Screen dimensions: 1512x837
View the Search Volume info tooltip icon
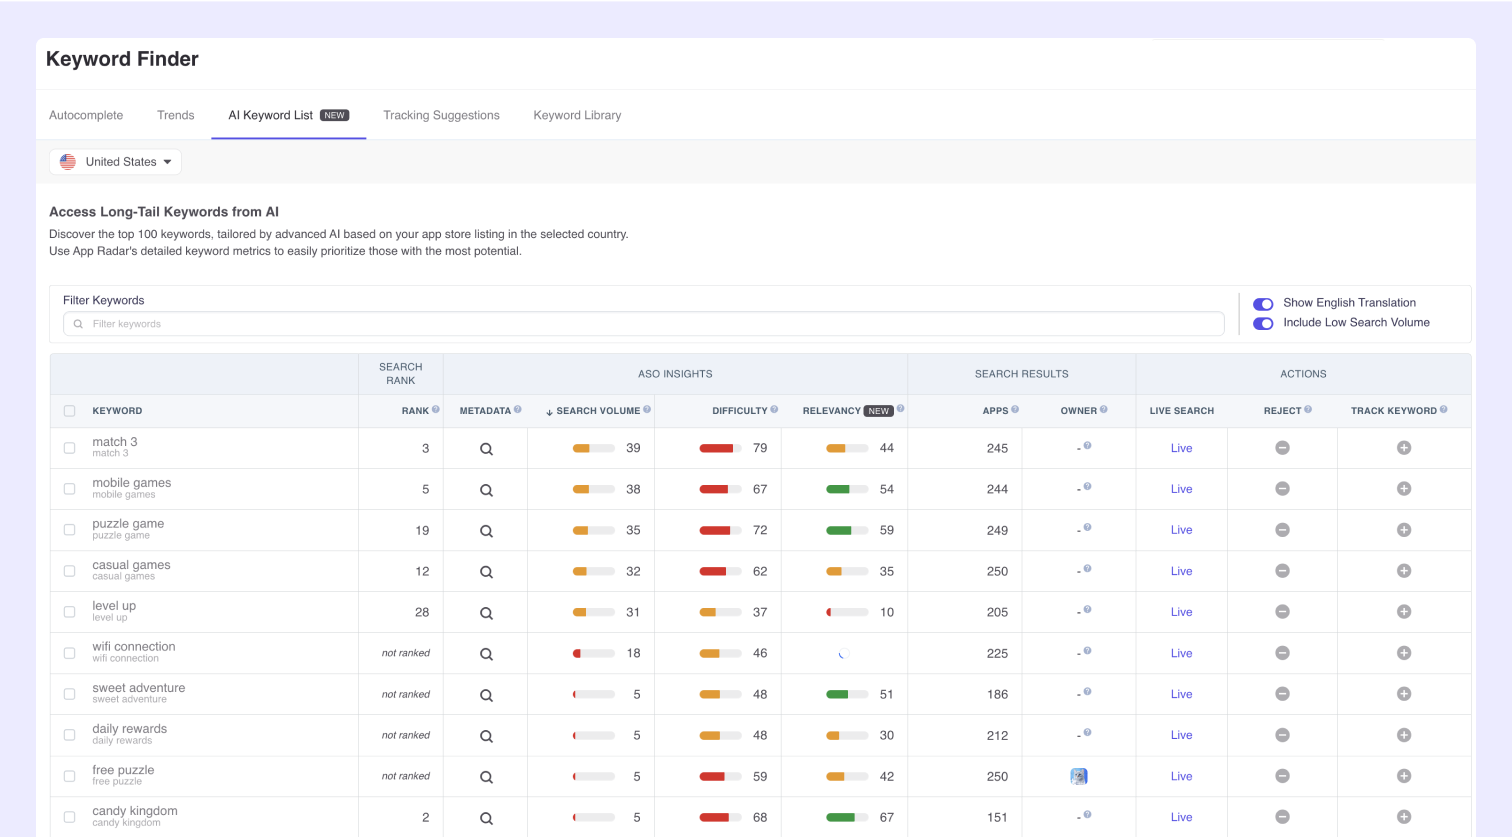pos(647,410)
